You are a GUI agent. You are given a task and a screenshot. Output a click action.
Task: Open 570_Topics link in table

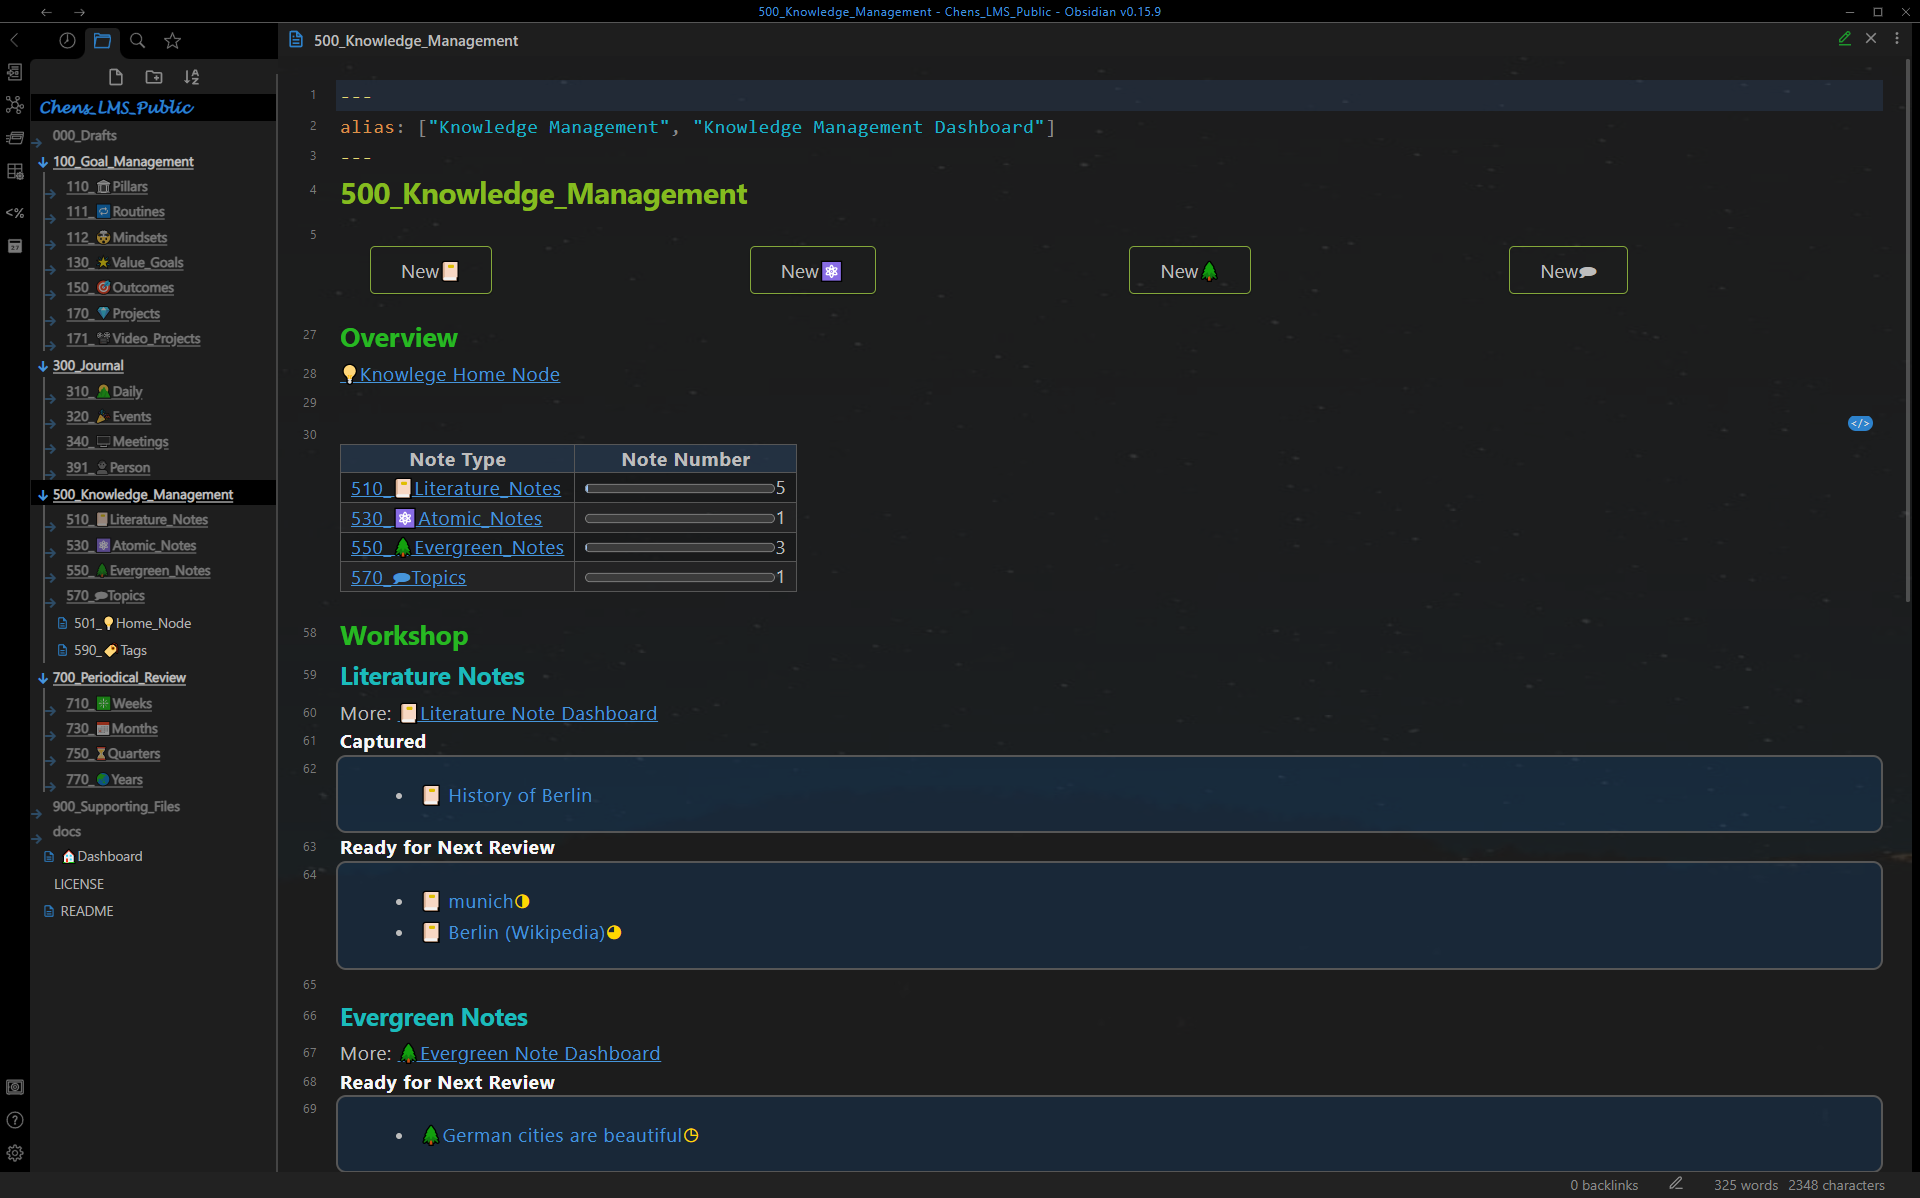[408, 577]
